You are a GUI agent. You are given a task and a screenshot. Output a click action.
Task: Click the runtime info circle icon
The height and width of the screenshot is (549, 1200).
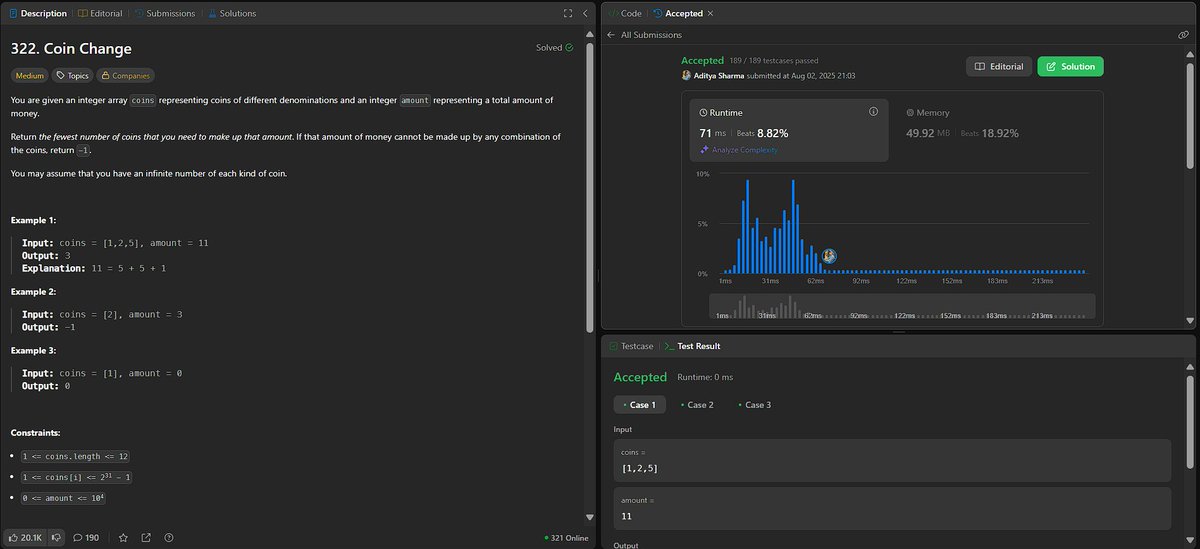point(873,112)
